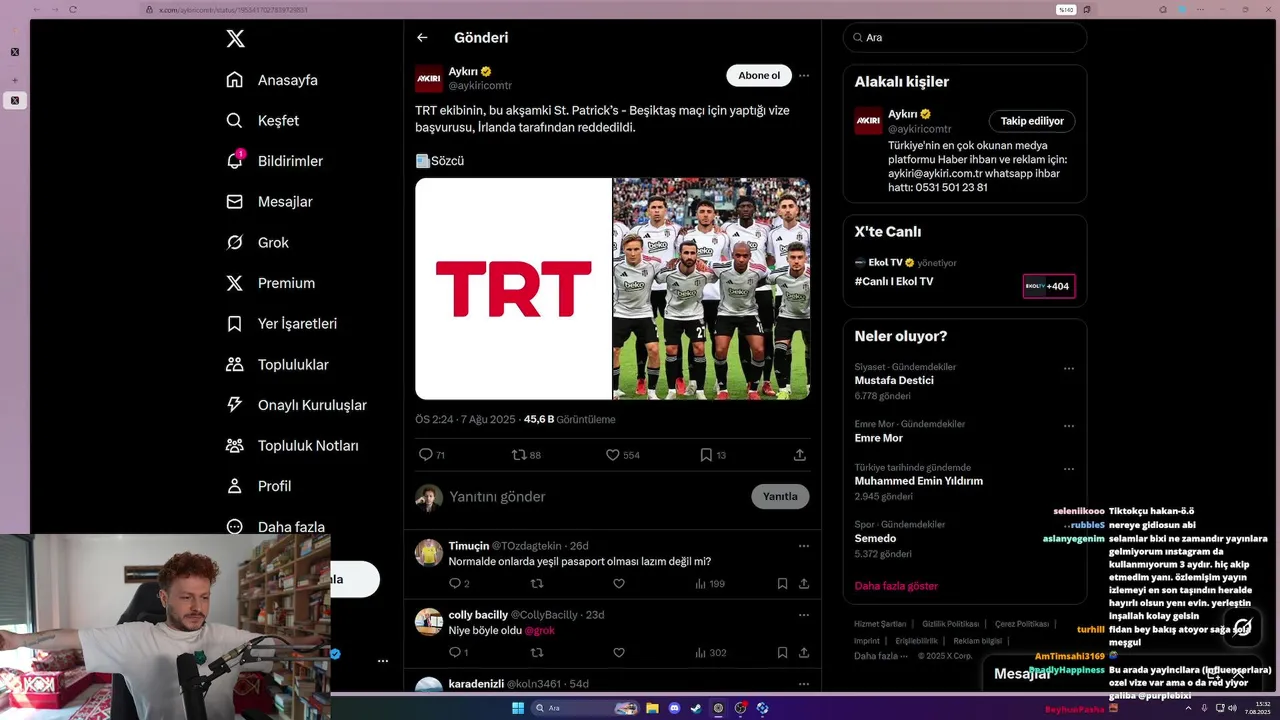The image size is (1280, 720).
Task: Open options for Muhammed Emin Yıldırım trend
Action: click(1069, 468)
